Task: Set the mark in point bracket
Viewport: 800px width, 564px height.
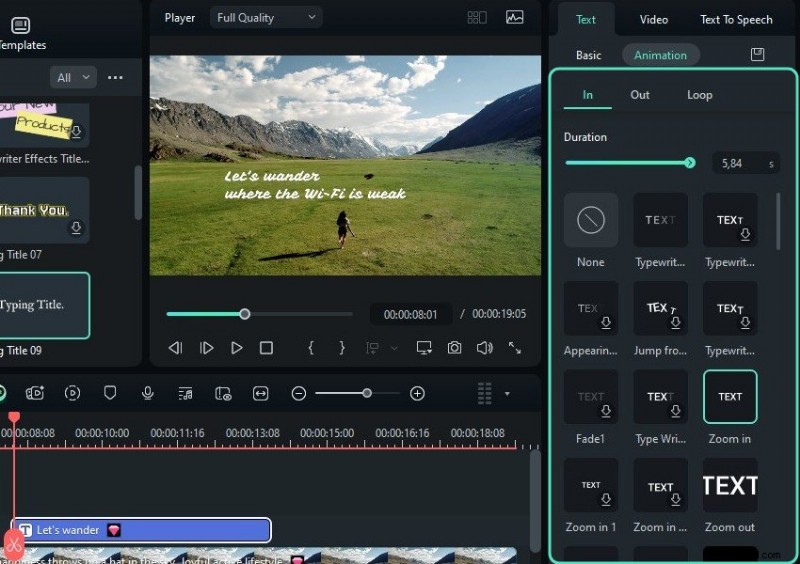Action: (x=311, y=348)
